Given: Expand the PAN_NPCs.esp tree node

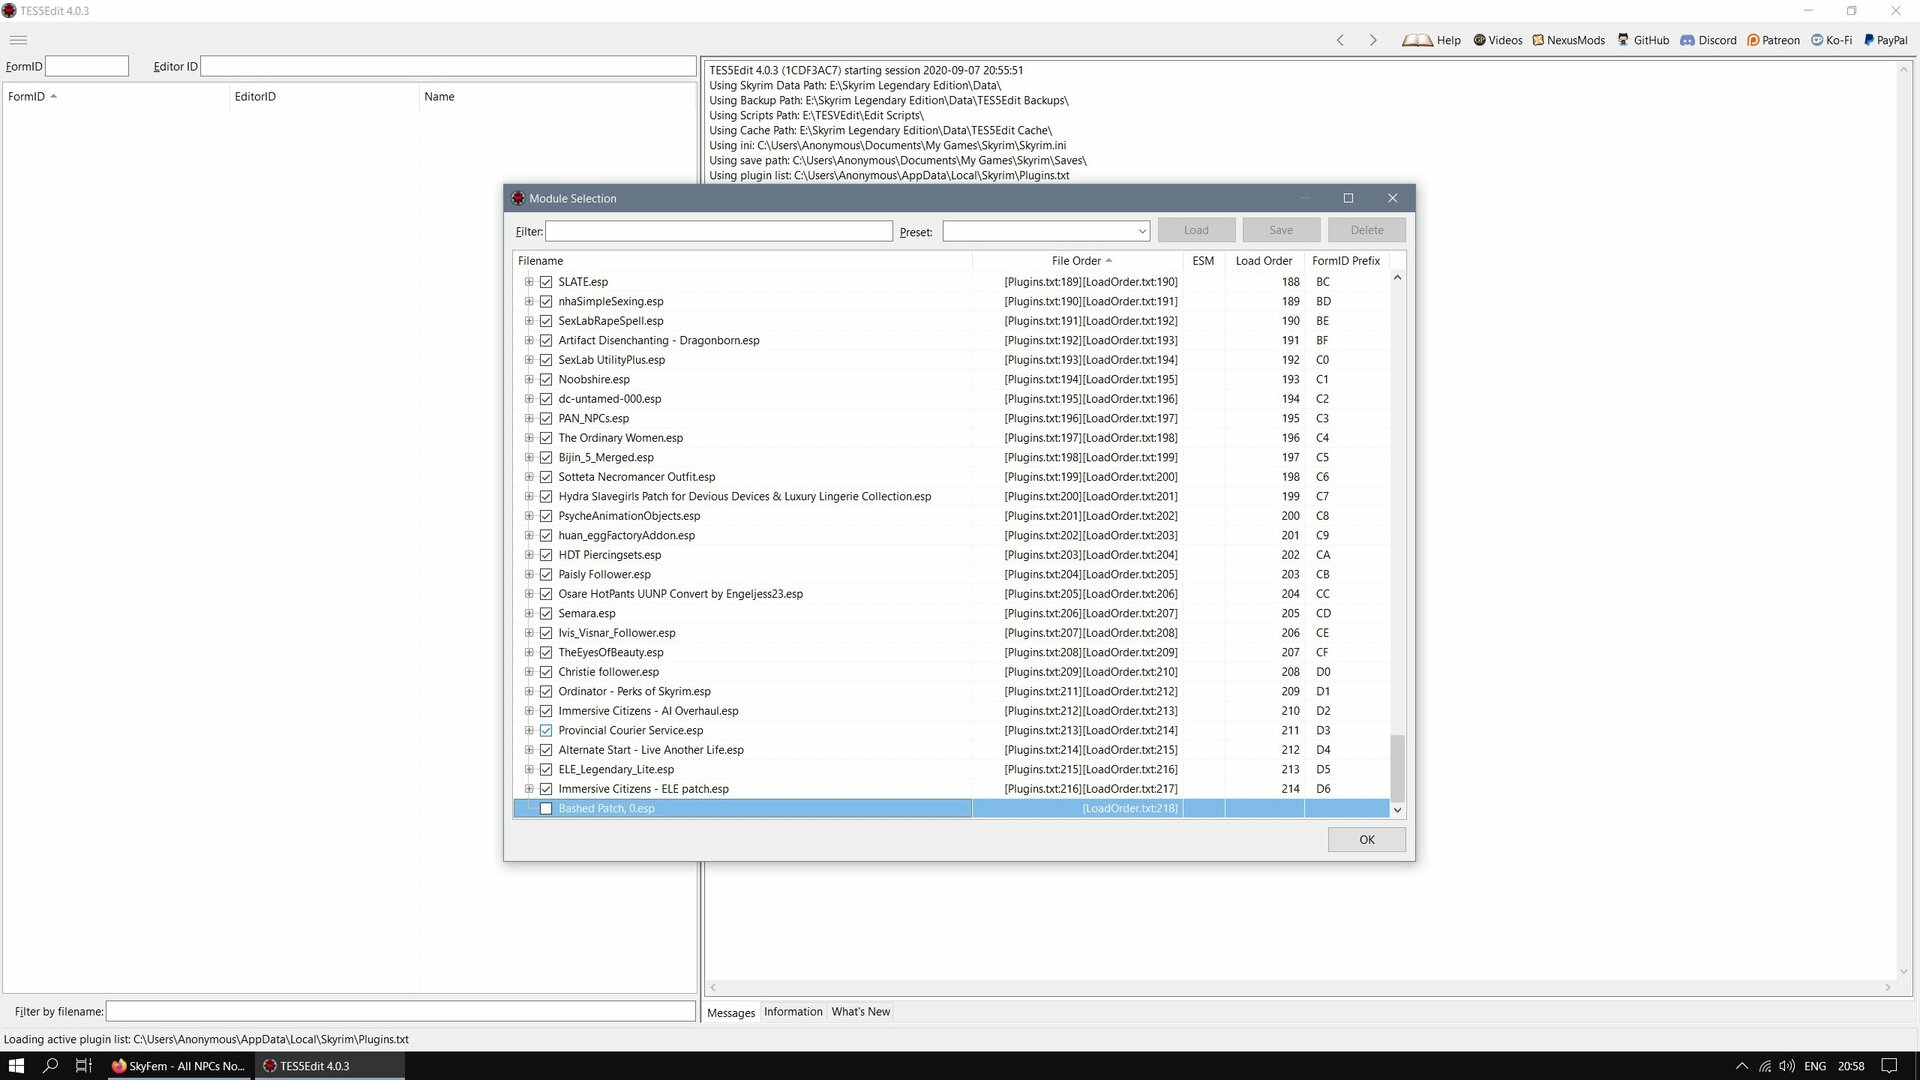Looking at the screenshot, I should 529,418.
